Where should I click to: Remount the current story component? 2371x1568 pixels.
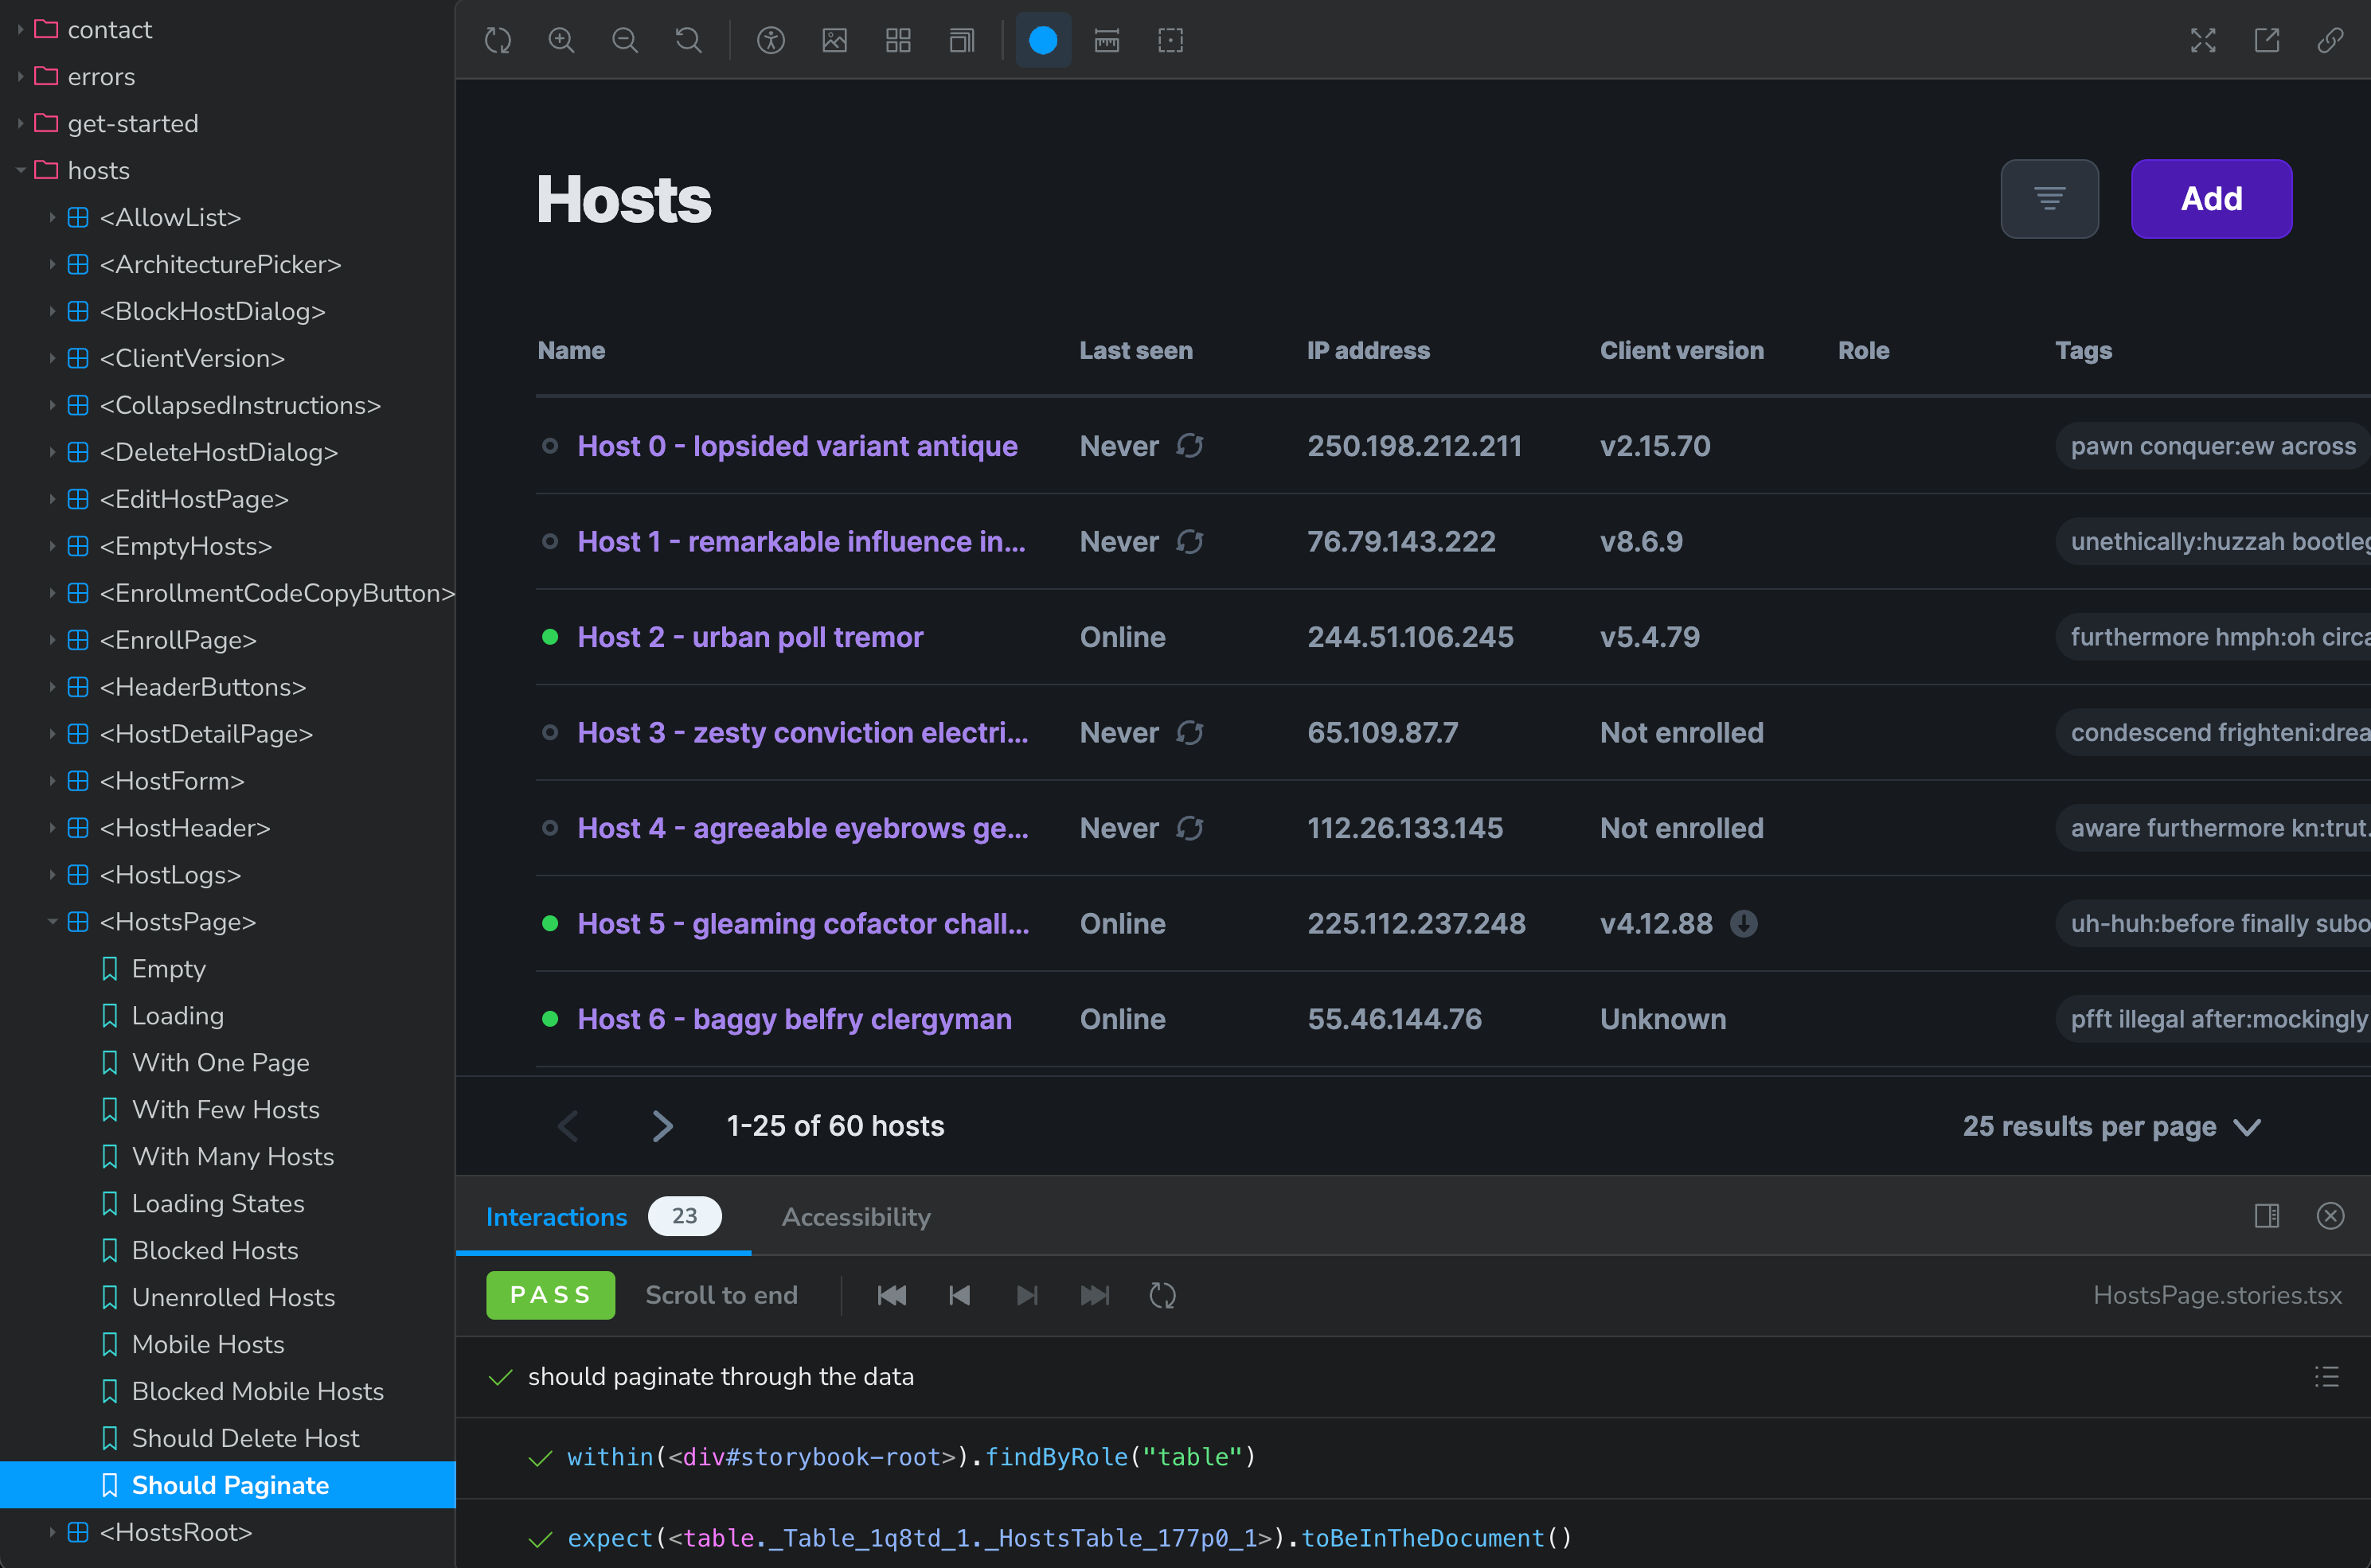coord(497,40)
